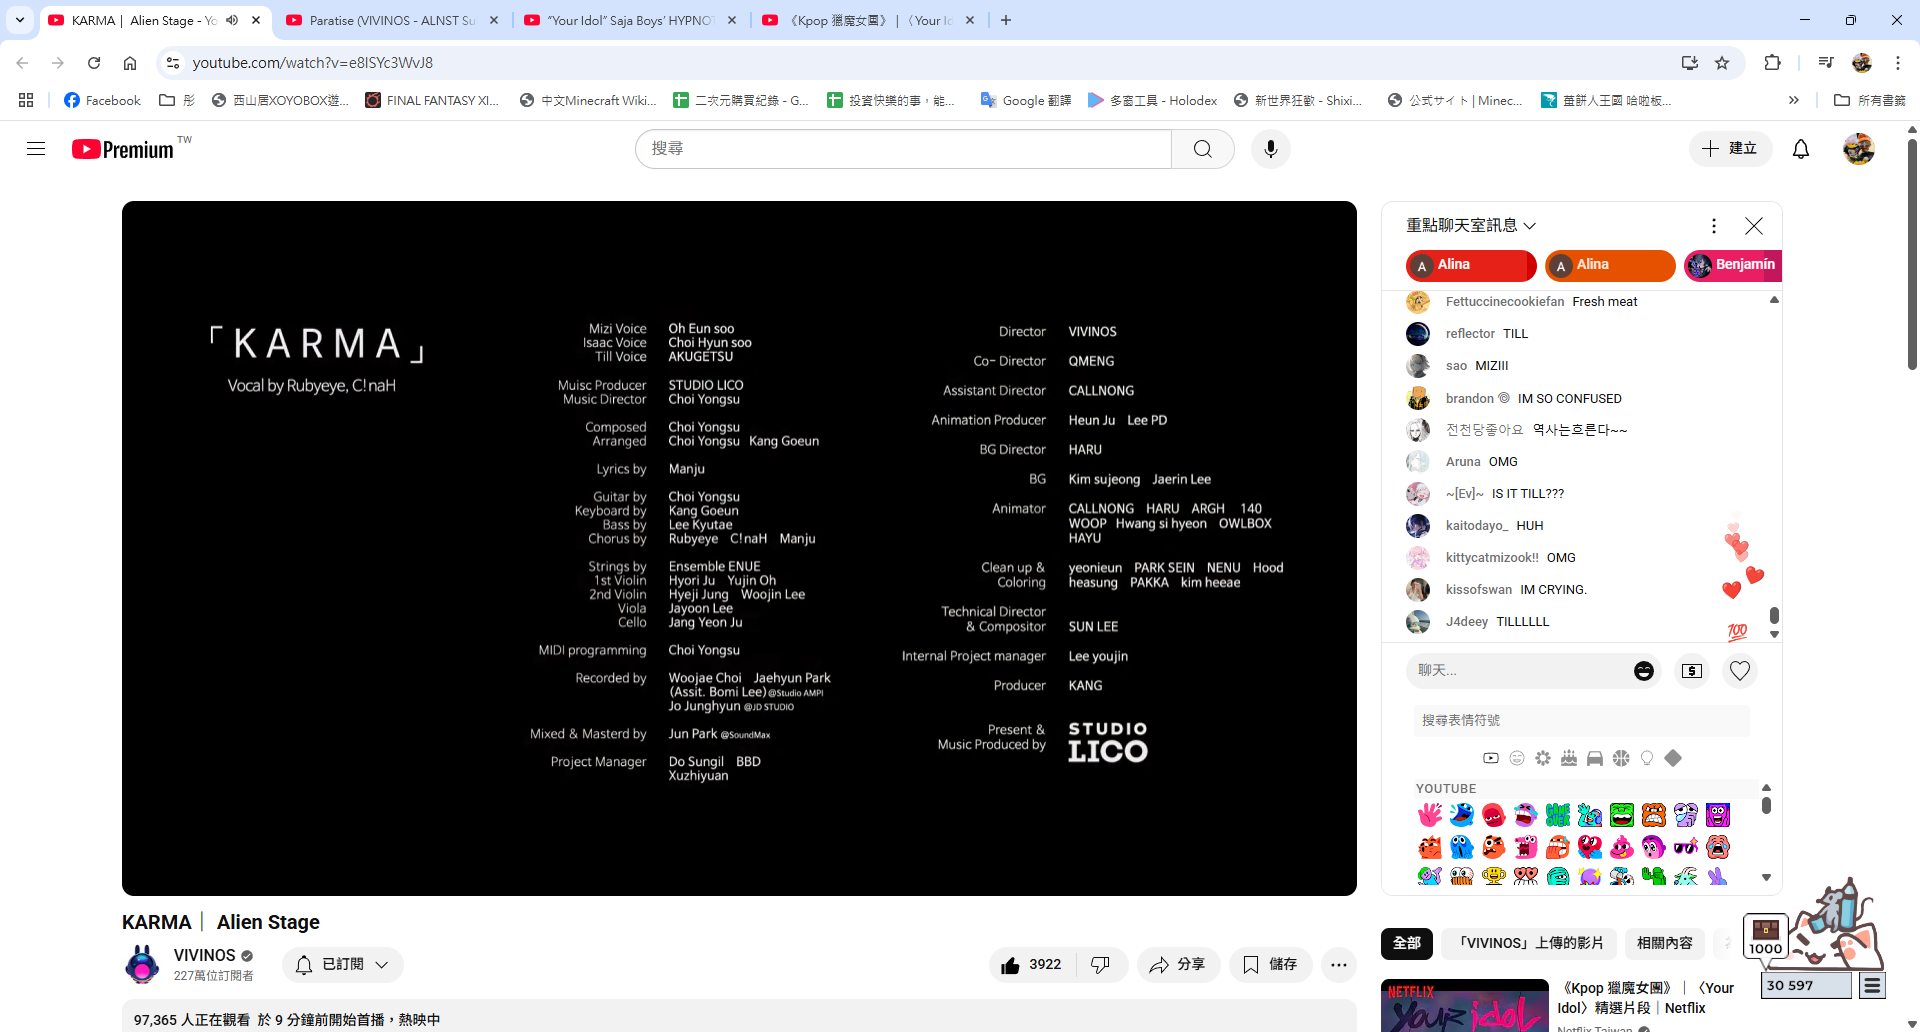Screen dimensions: 1920x1032
Task: Open the Facebook bookmark
Action: [x=102, y=100]
